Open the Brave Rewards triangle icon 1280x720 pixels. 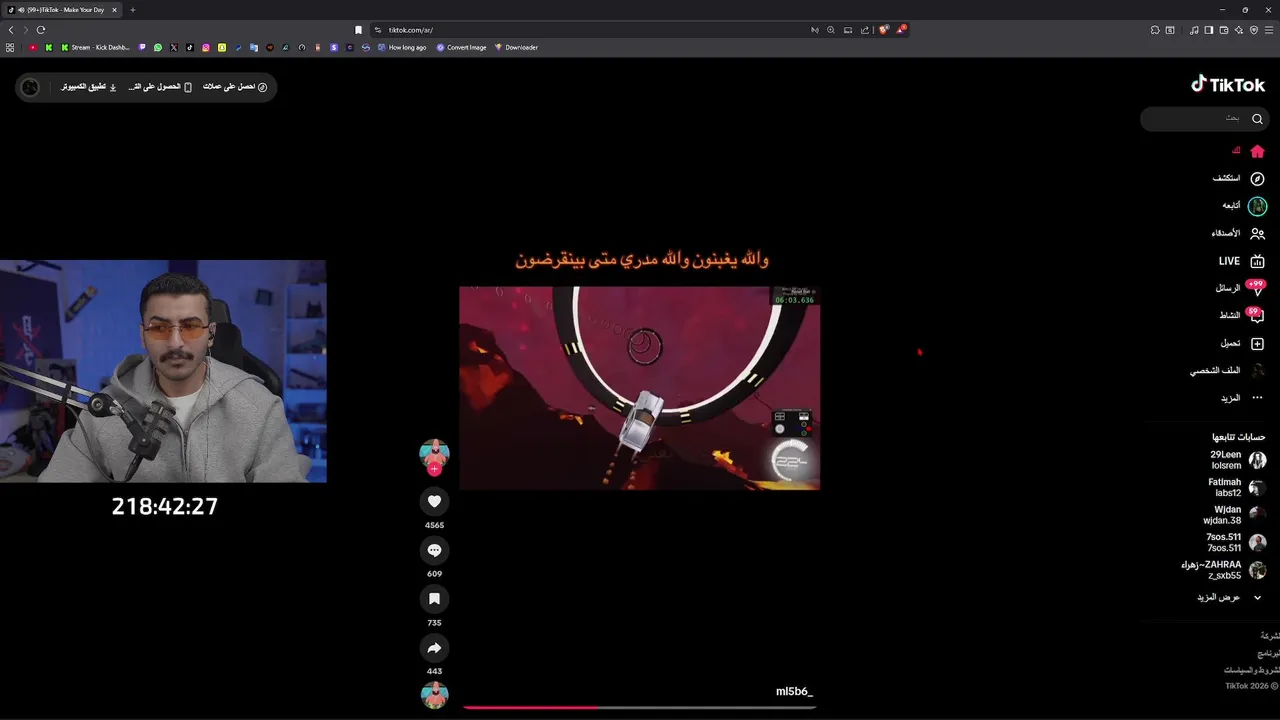click(901, 30)
